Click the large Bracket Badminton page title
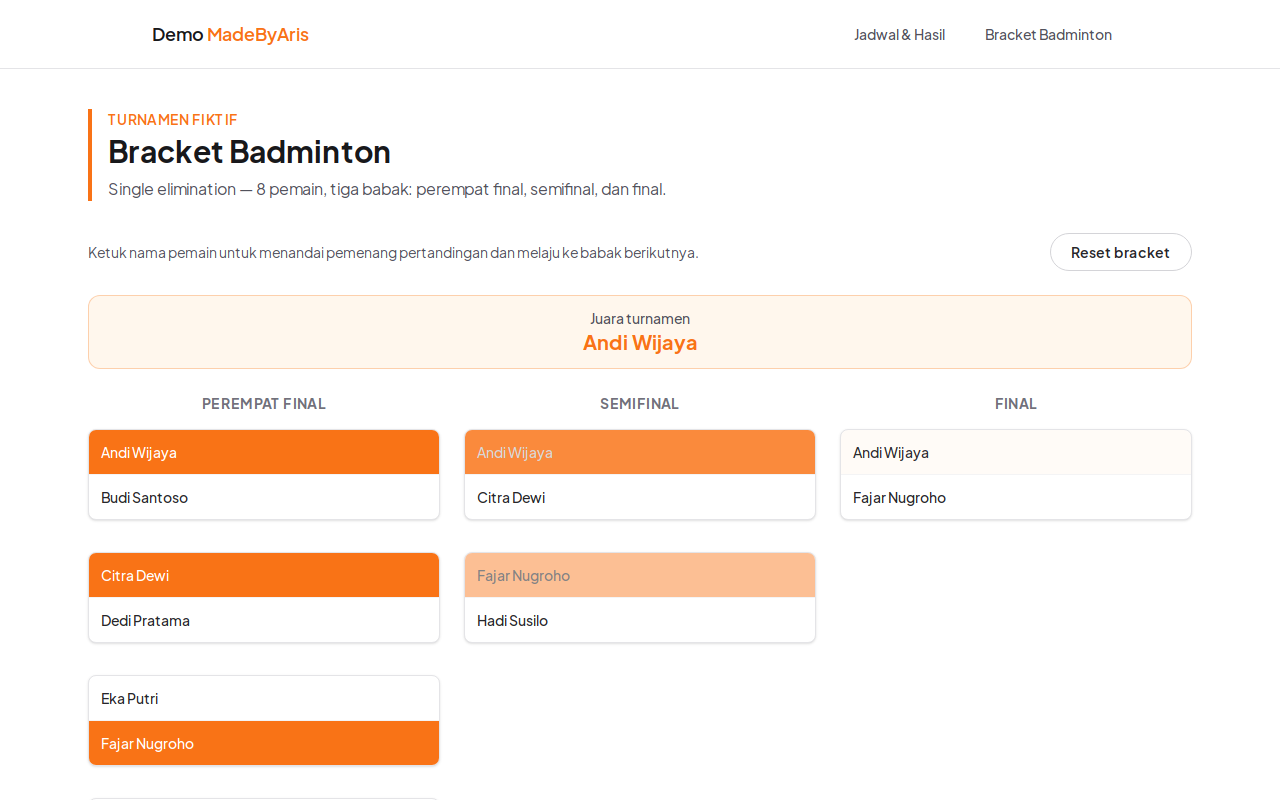The width and height of the screenshot is (1280, 800). 249,152
